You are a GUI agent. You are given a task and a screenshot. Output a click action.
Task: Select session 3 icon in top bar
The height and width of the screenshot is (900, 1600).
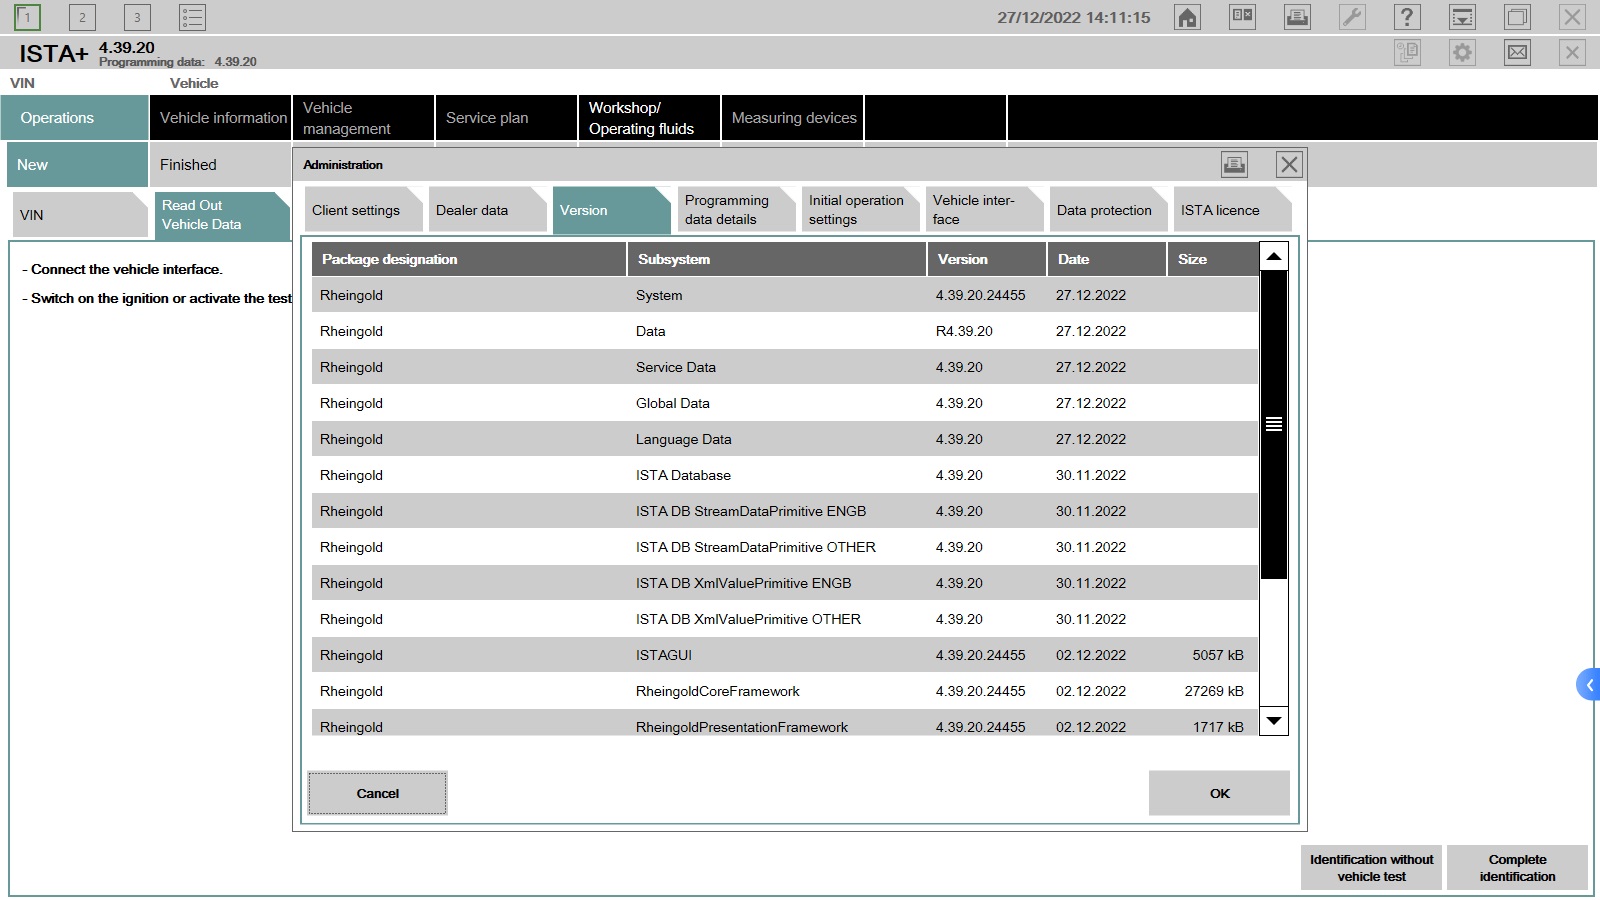(137, 17)
